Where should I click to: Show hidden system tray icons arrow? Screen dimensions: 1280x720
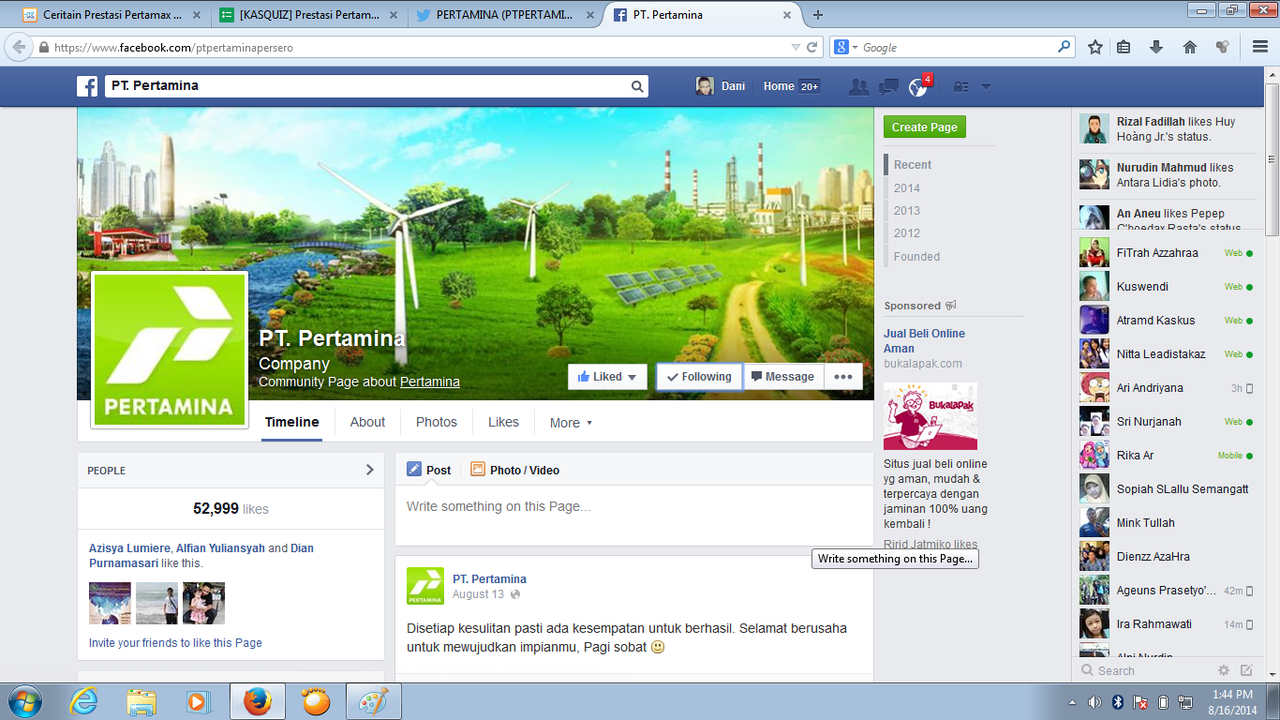(x=1072, y=702)
